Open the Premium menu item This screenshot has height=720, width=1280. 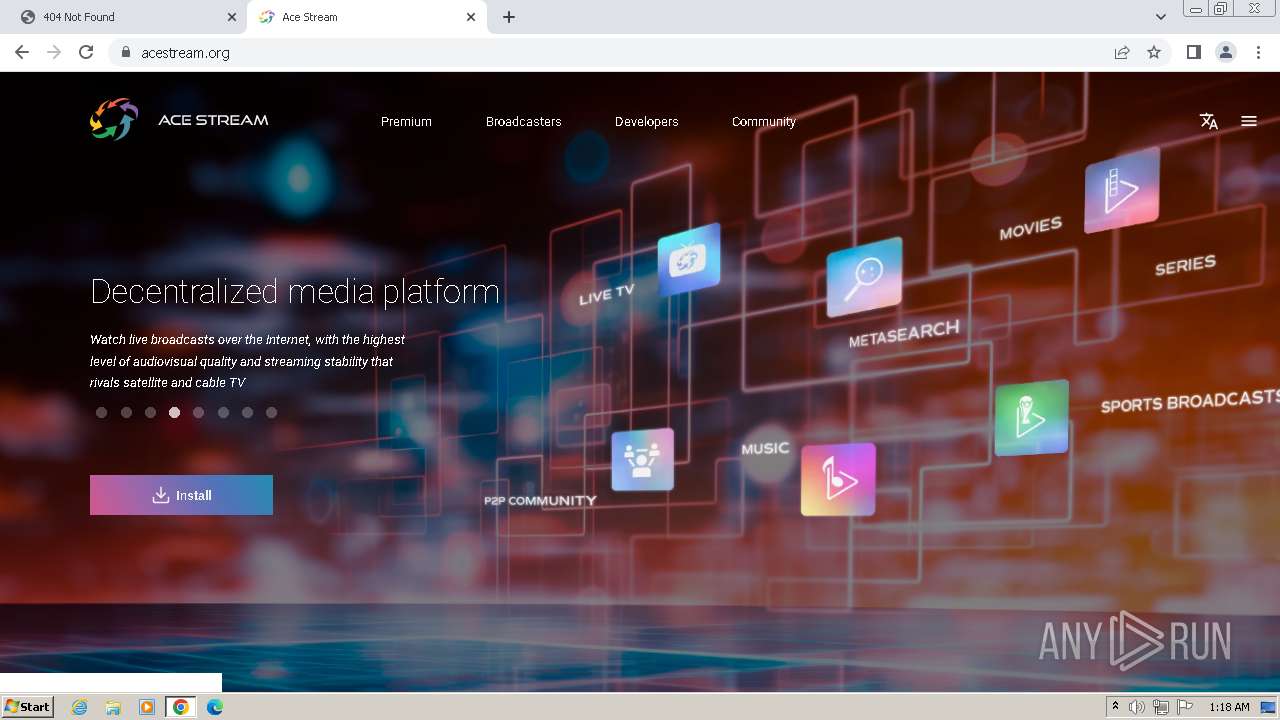(406, 121)
